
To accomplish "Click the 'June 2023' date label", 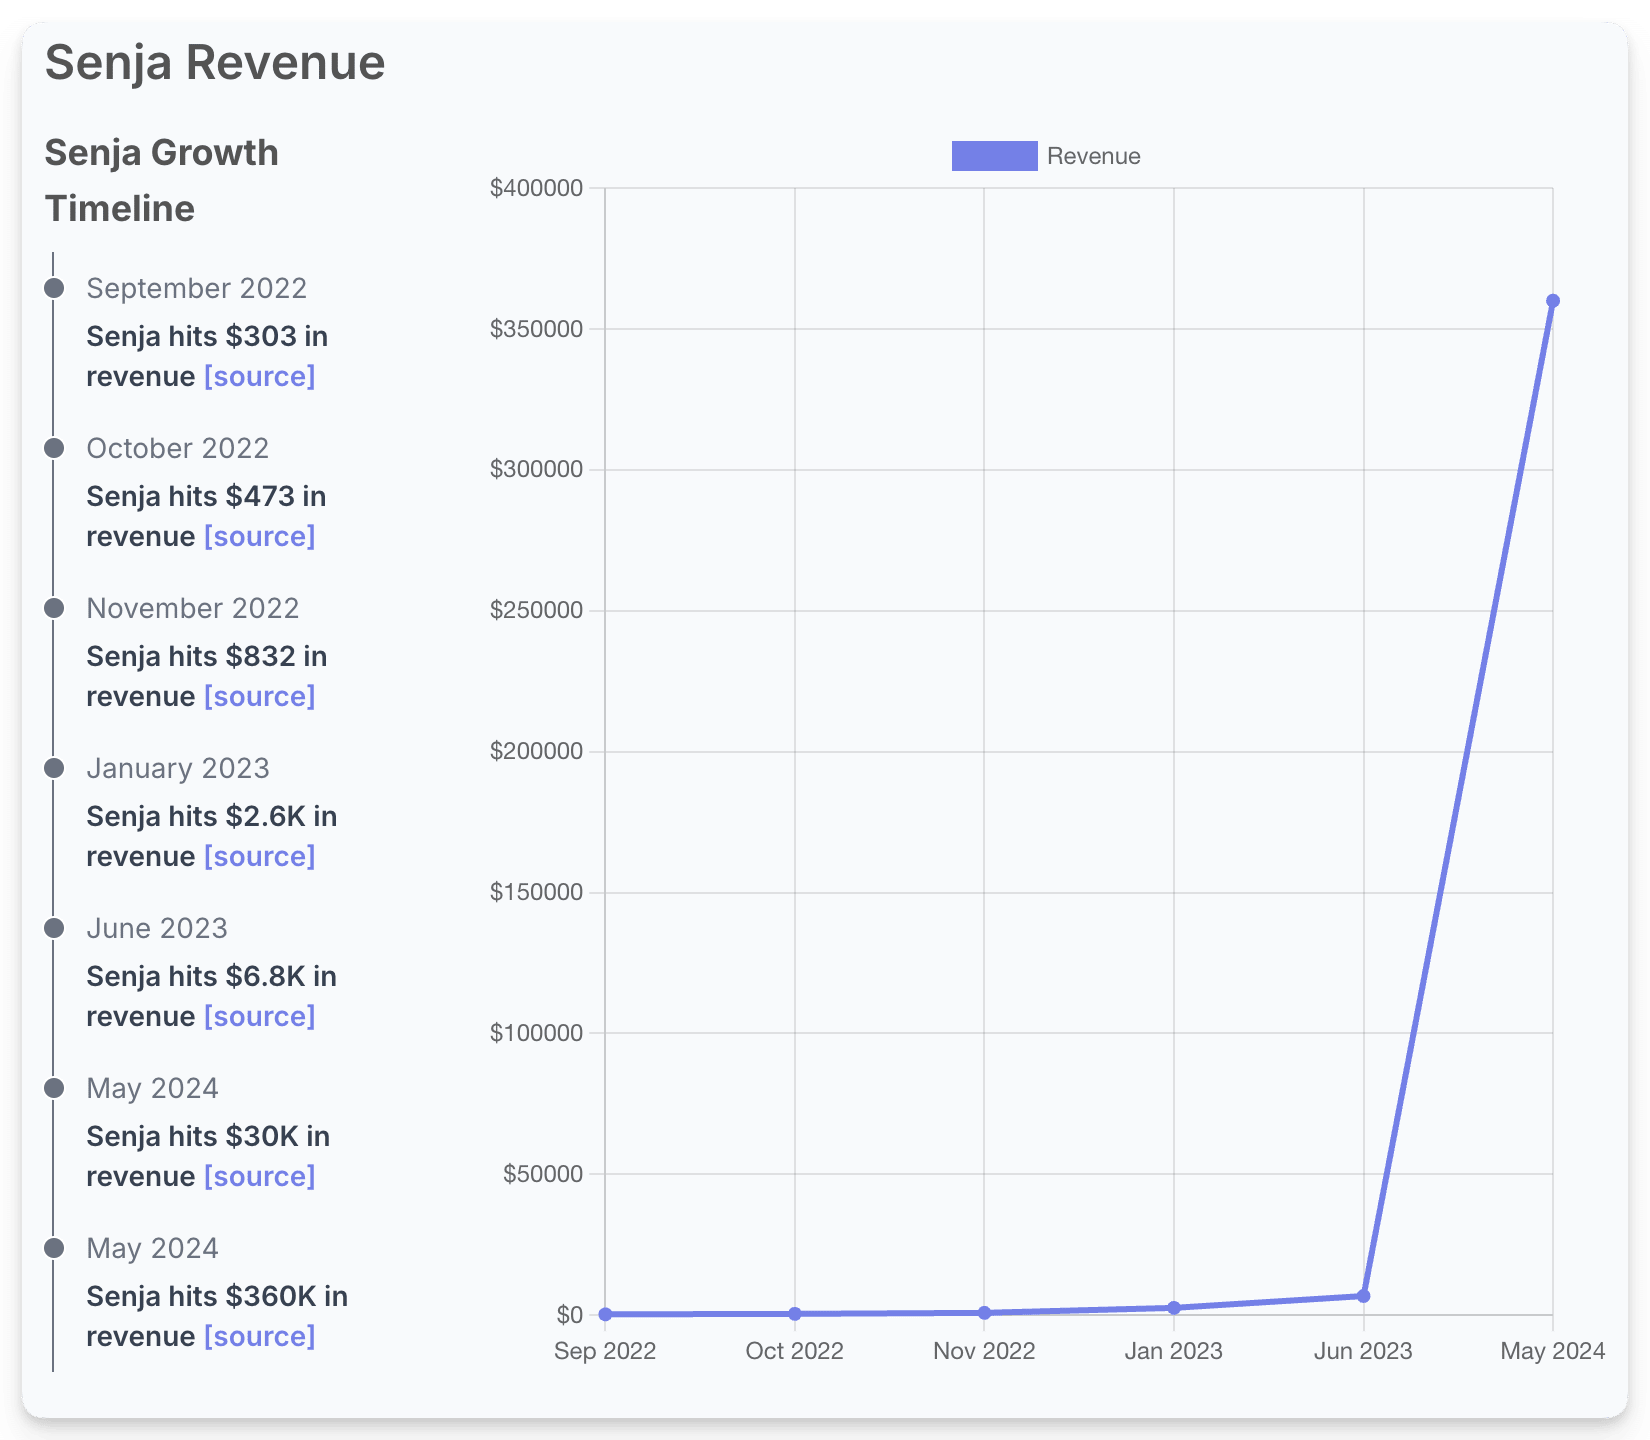I will [157, 928].
